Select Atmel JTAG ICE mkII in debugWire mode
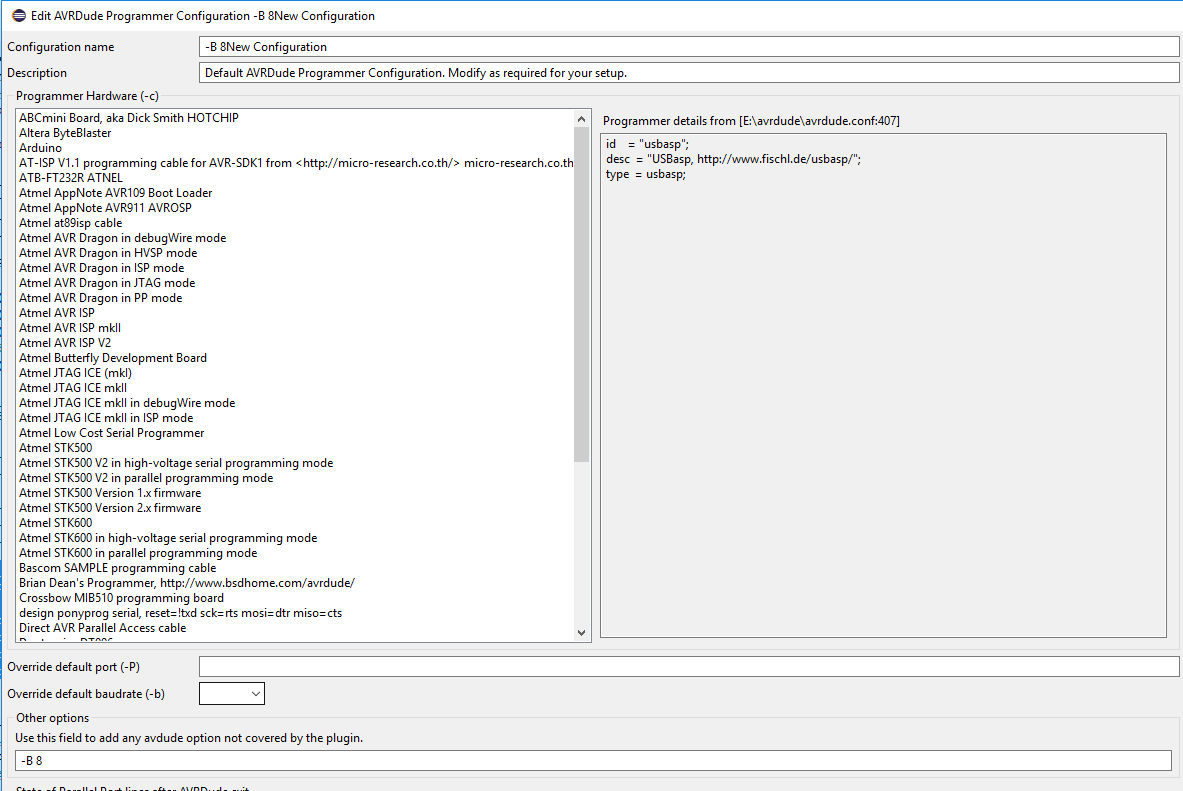Screen dimensions: 1183x791 [x=127, y=403]
